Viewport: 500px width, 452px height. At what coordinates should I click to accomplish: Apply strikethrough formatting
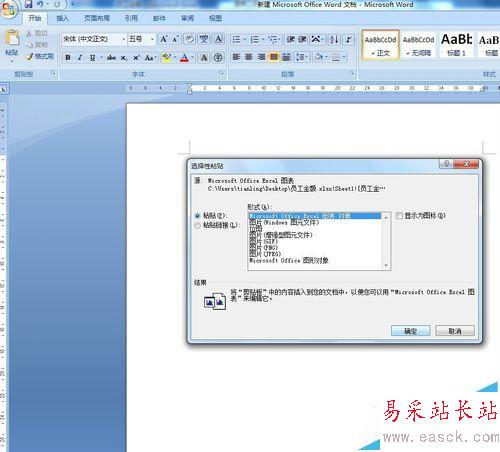[111, 58]
